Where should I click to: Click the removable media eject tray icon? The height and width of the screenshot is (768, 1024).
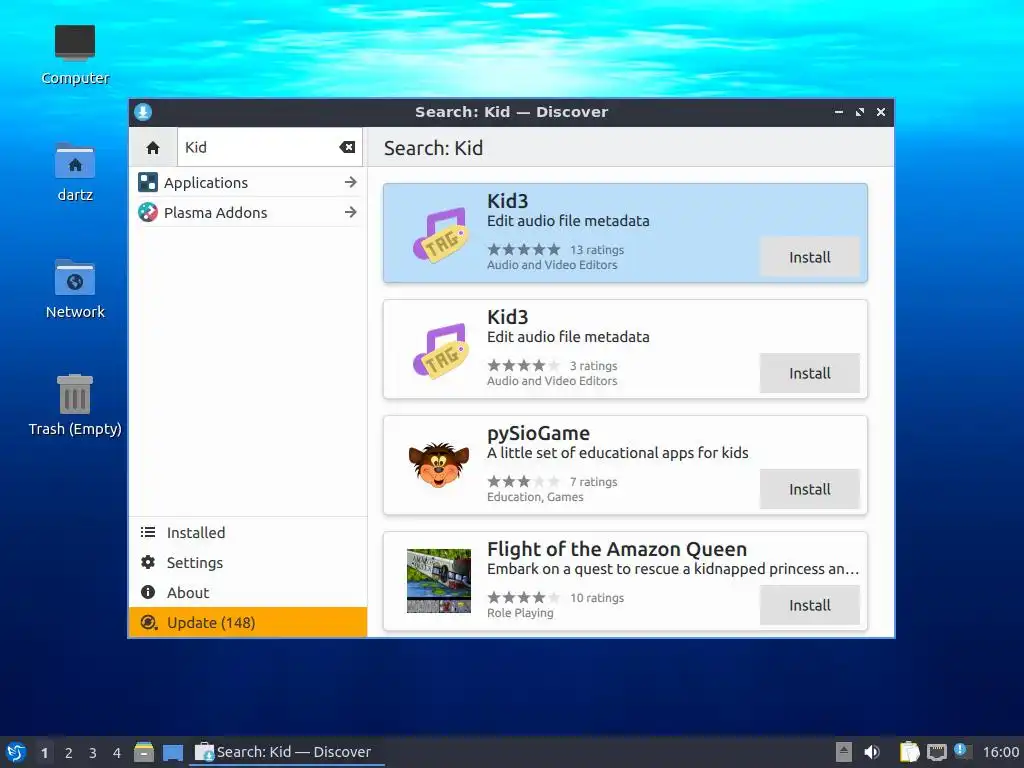click(x=844, y=752)
